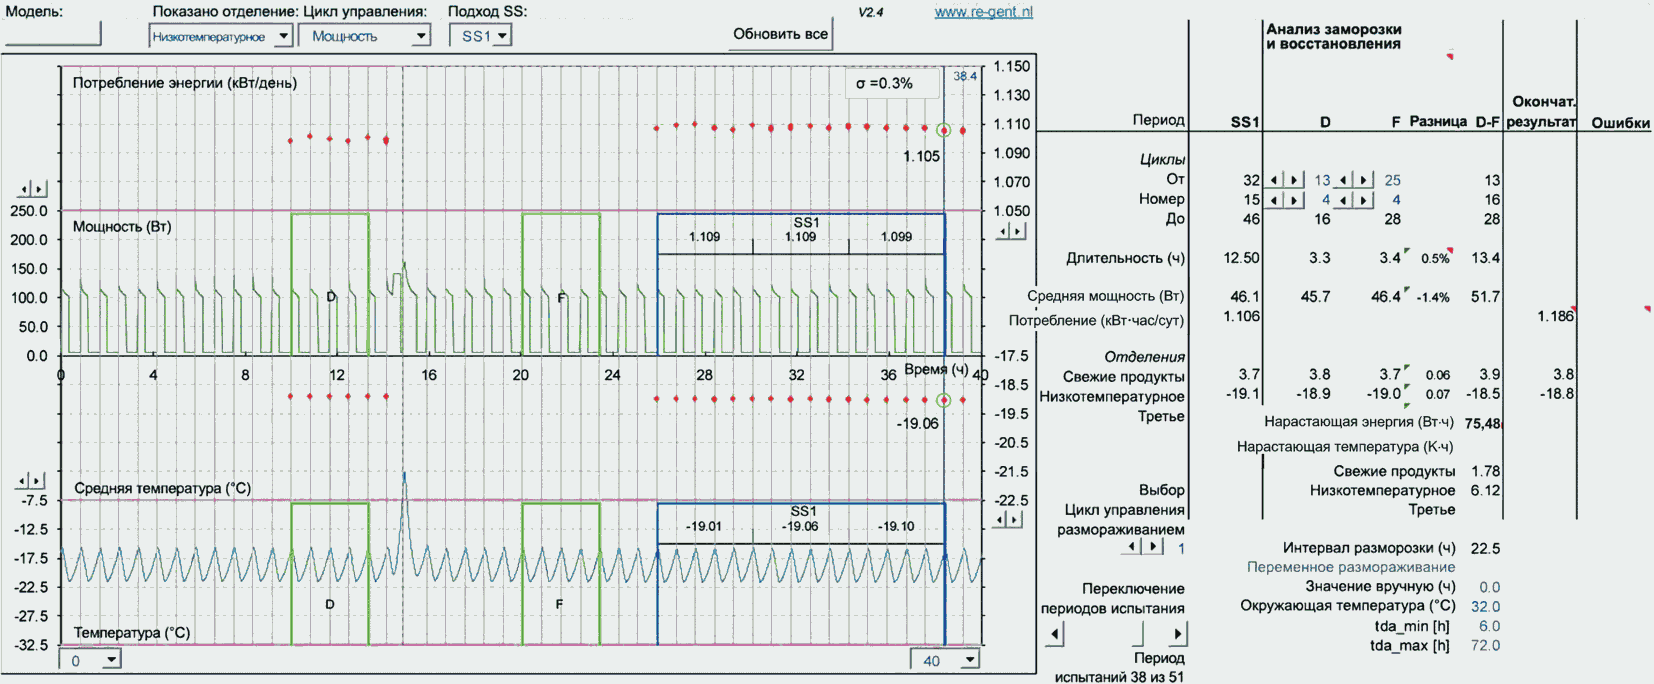Go to next test period arrow
This screenshot has width=1654, height=684.
point(1177,634)
